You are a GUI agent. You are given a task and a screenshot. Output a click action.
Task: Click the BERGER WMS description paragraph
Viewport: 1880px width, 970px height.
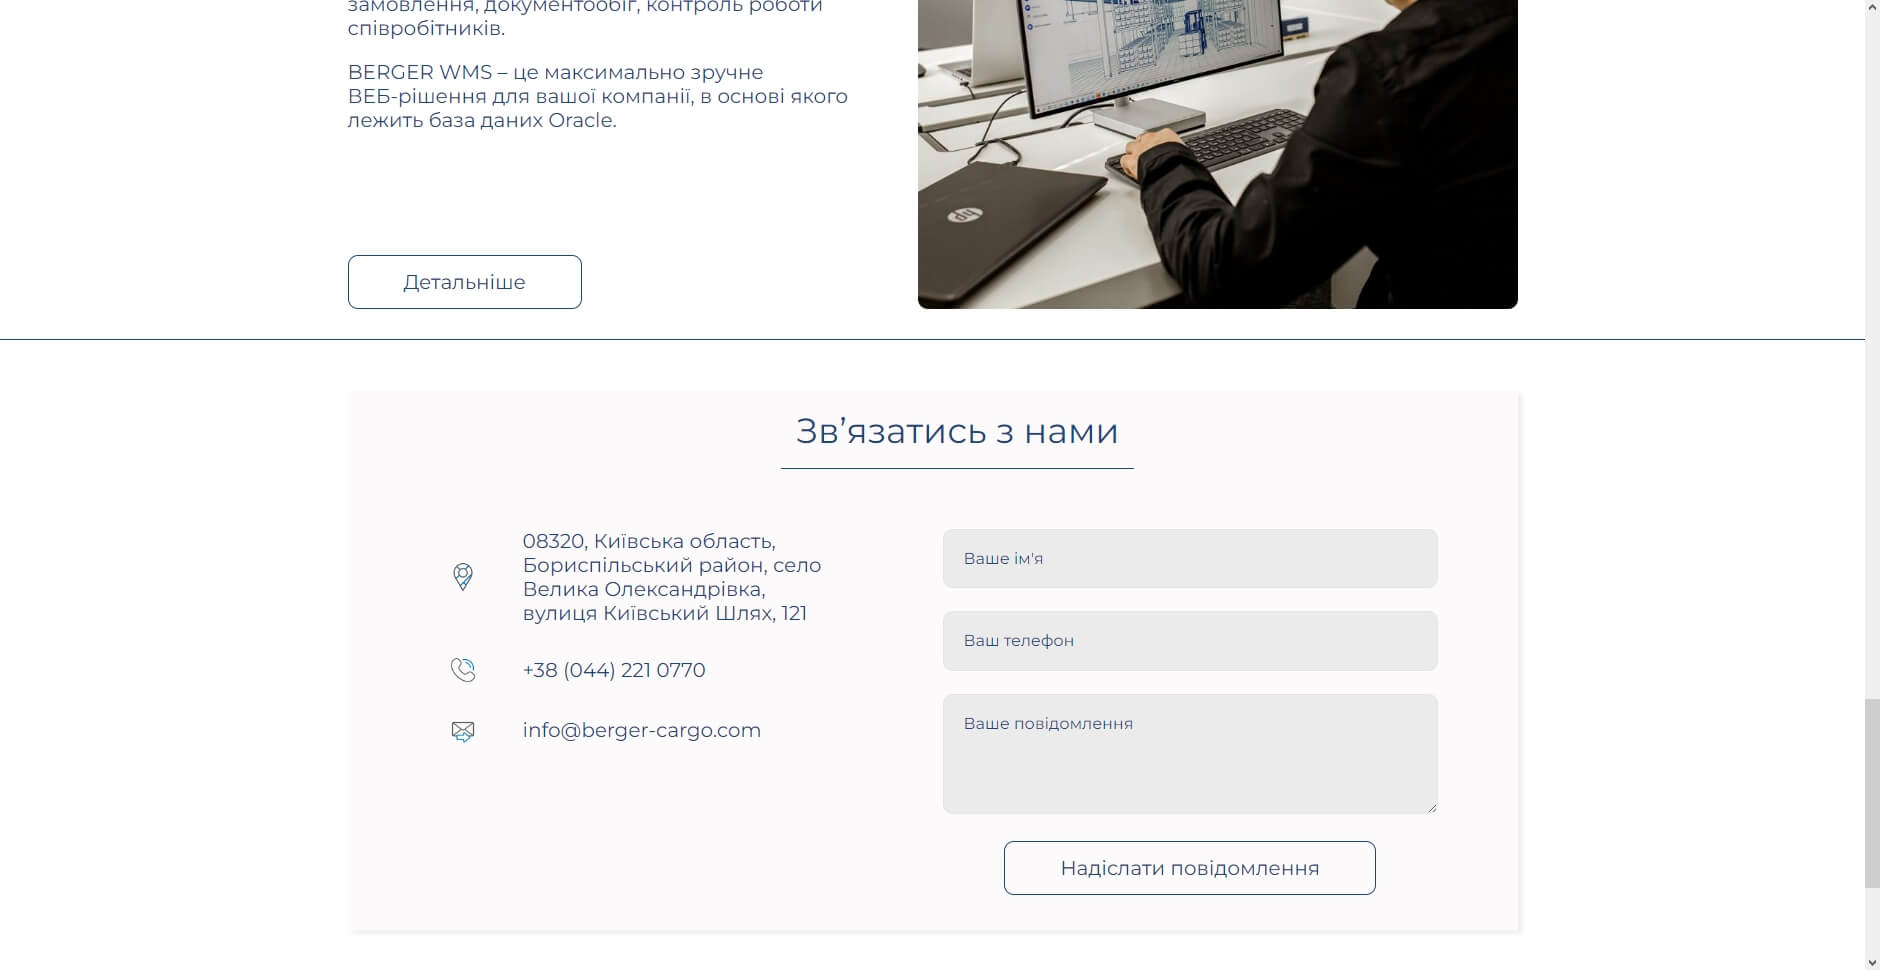pyautogui.click(x=597, y=96)
